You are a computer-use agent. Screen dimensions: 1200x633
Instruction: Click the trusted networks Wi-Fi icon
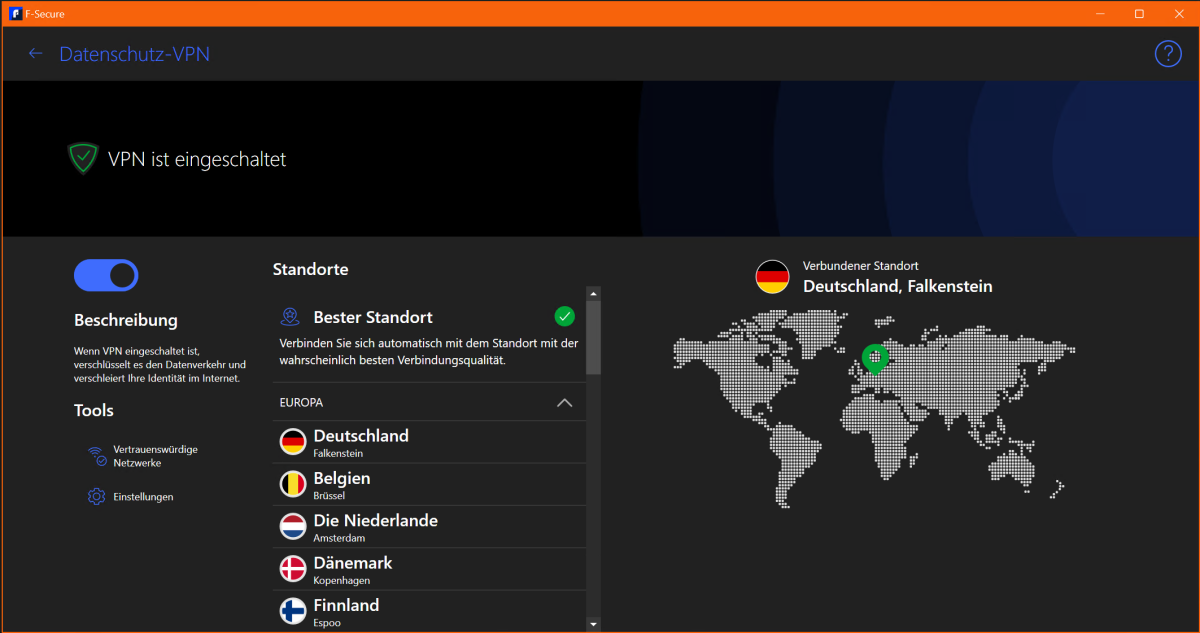[x=97, y=456]
